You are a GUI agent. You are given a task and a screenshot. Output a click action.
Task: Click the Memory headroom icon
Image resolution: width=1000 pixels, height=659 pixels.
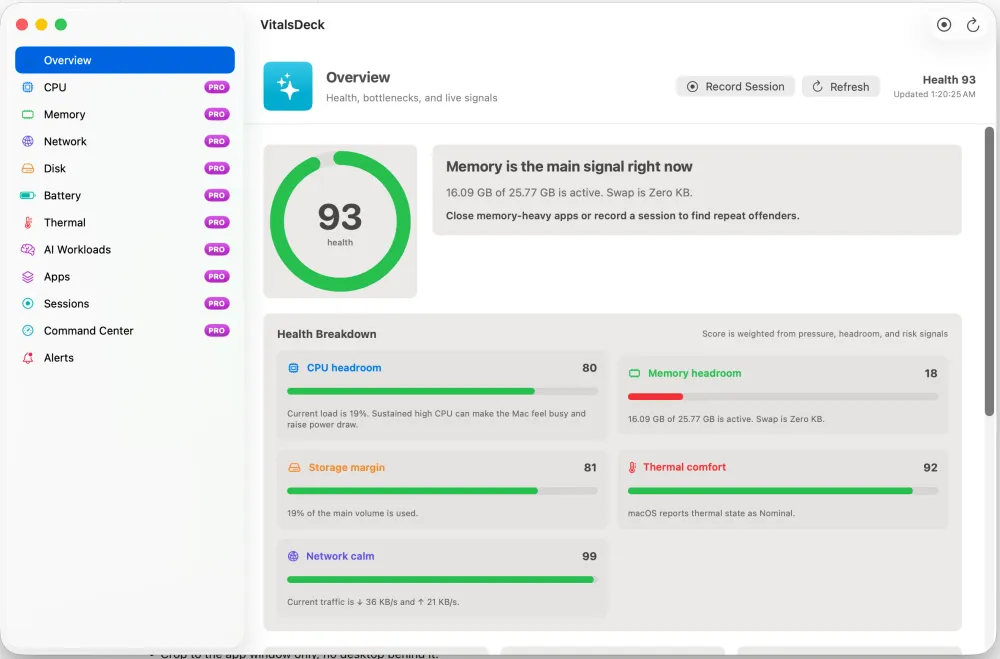634,373
